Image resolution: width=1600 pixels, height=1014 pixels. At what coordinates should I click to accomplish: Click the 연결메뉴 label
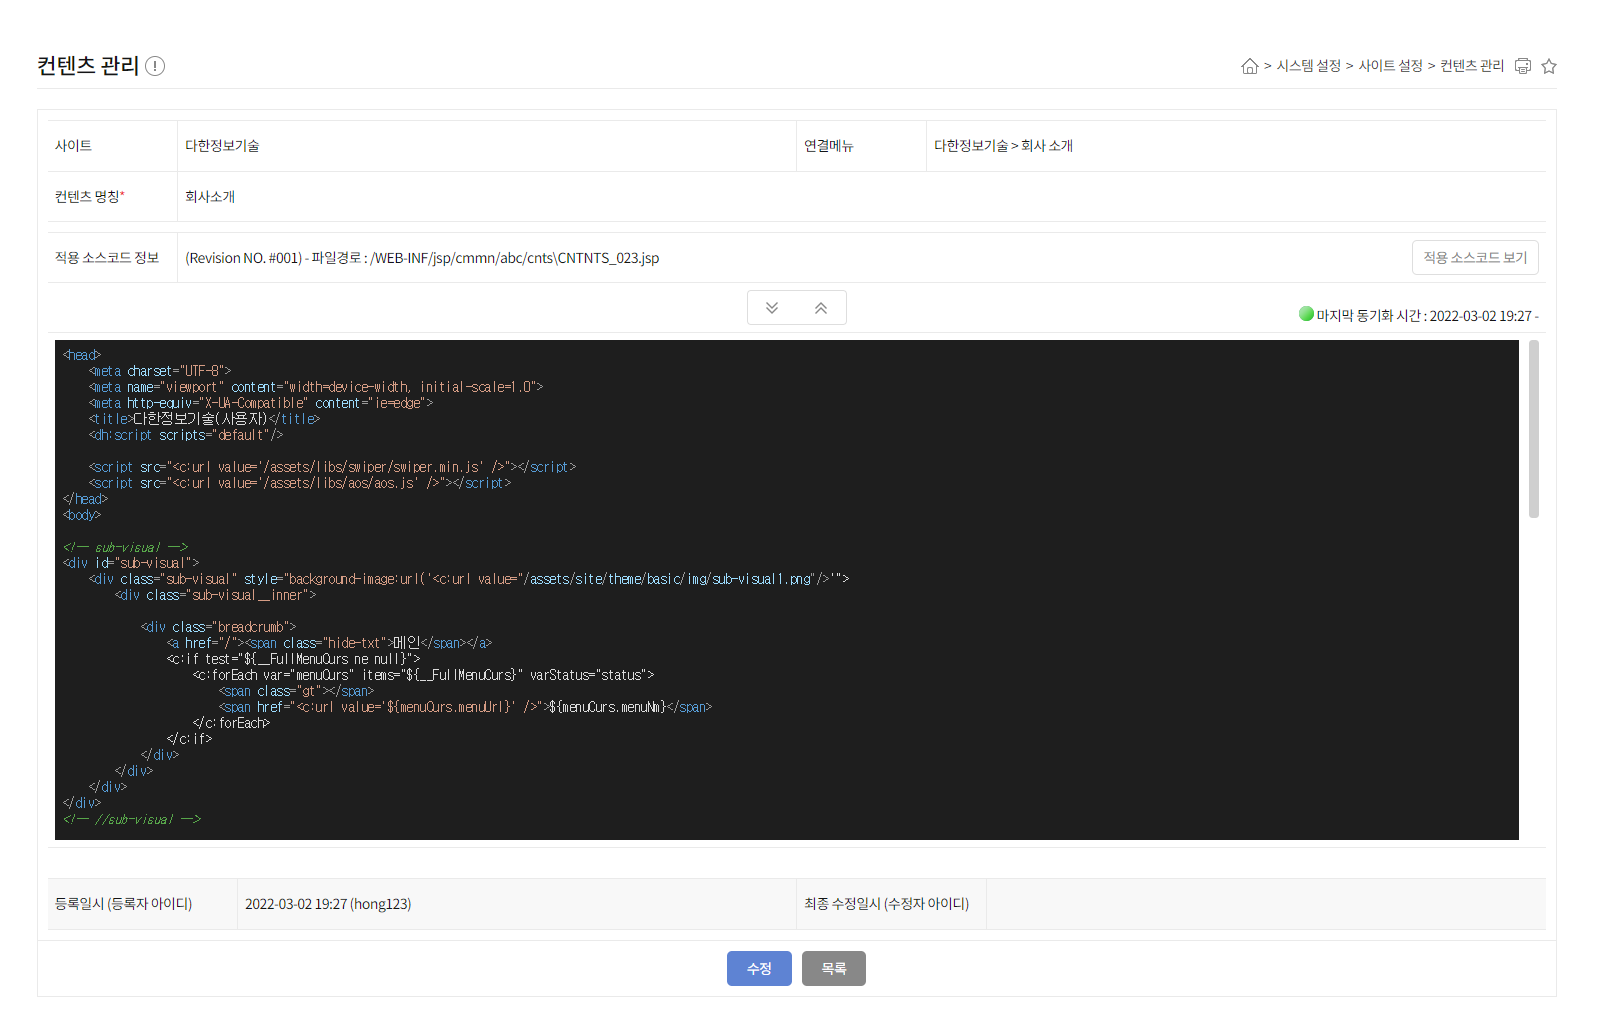[x=829, y=146]
